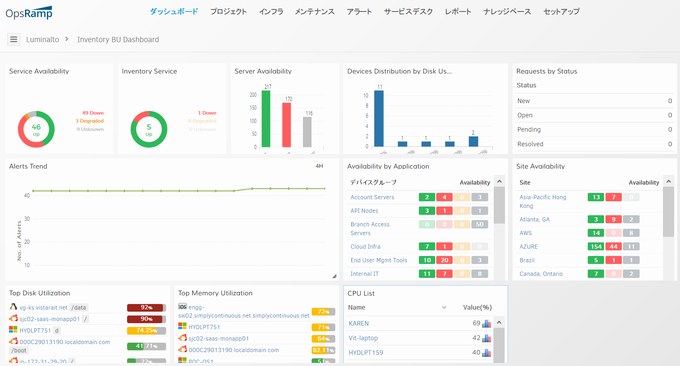Open the Account Servers device group

(372, 197)
